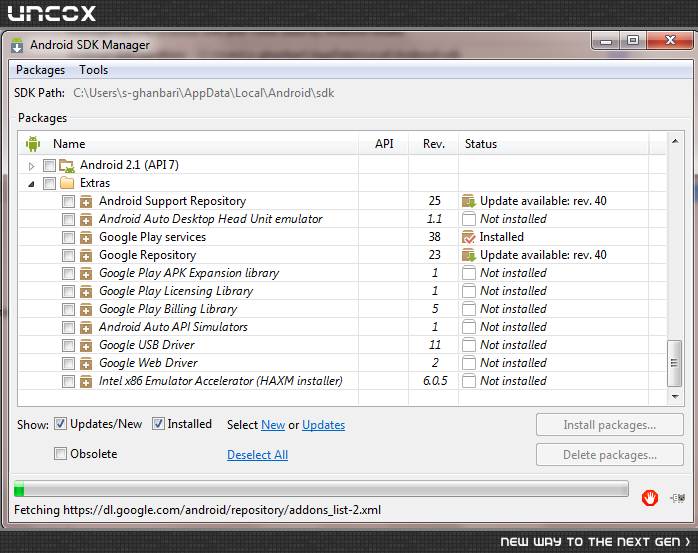Click the Android robot icon in the Name header
Screen dimensions: 698x553
pos(33,144)
